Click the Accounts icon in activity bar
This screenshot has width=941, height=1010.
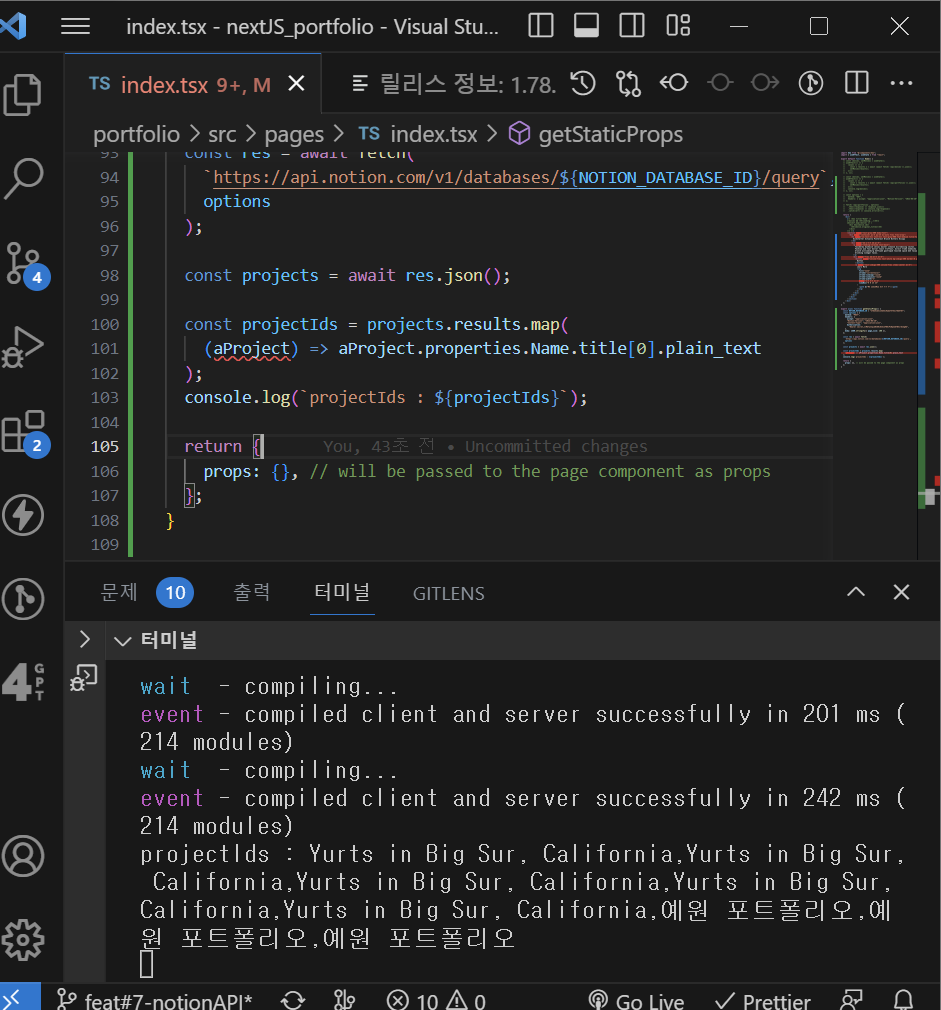click(x=23, y=856)
